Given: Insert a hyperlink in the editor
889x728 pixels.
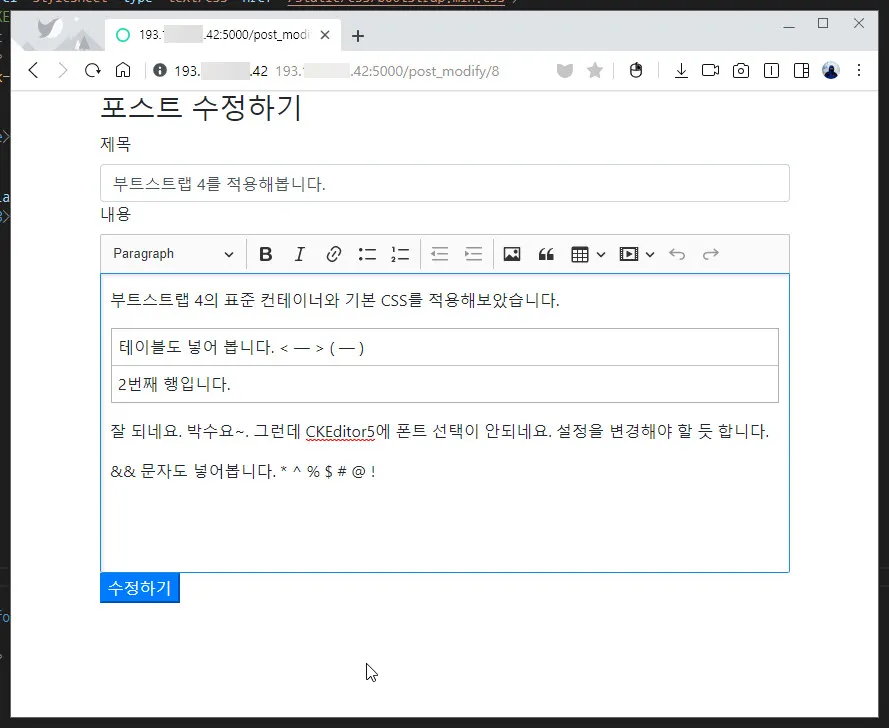Looking at the screenshot, I should (333, 253).
